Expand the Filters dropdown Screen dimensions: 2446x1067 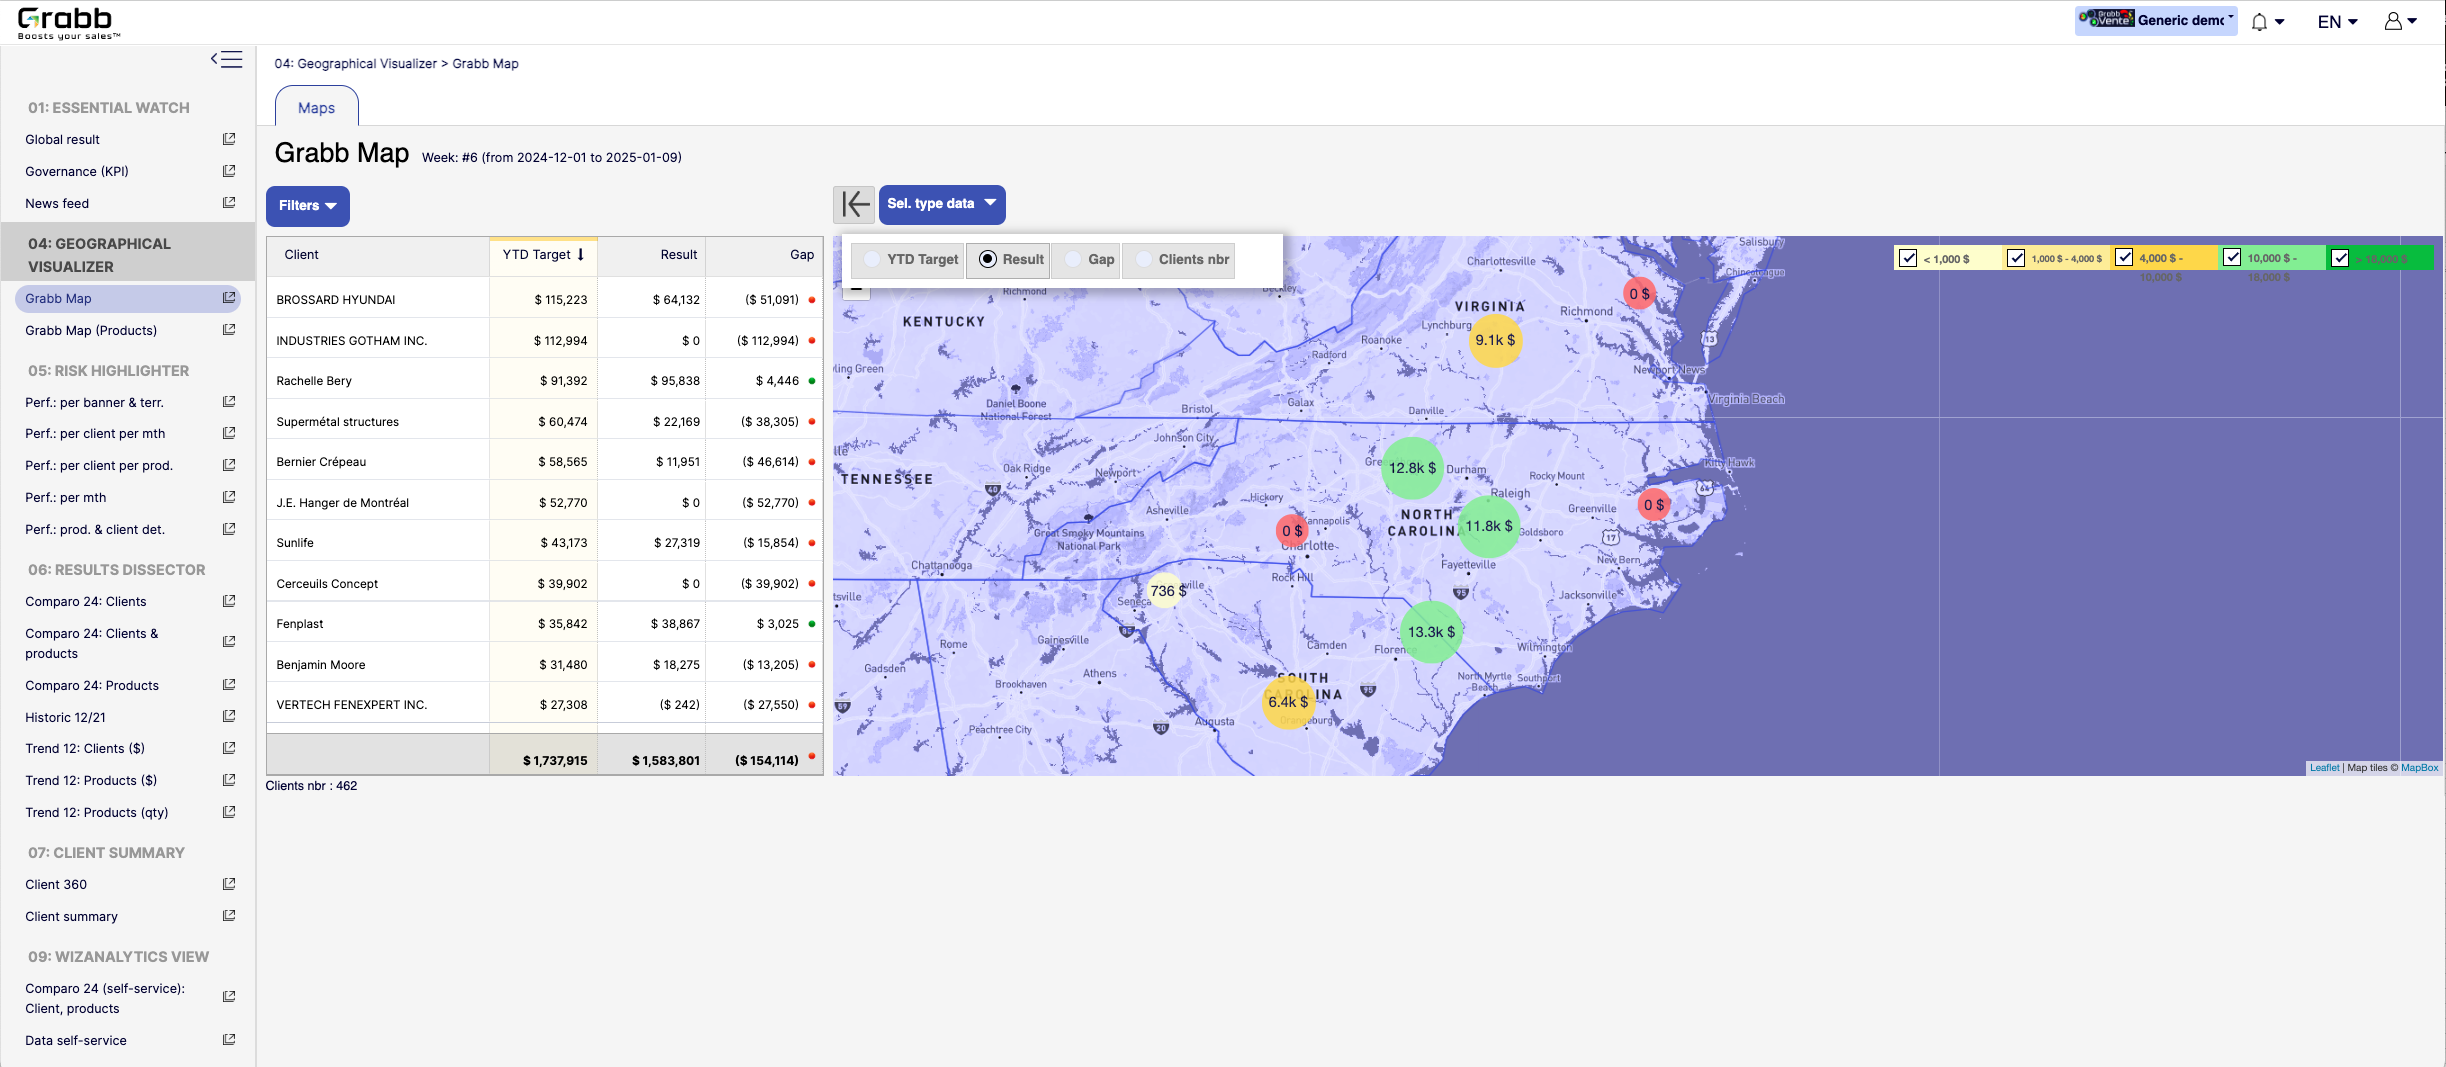(x=308, y=206)
